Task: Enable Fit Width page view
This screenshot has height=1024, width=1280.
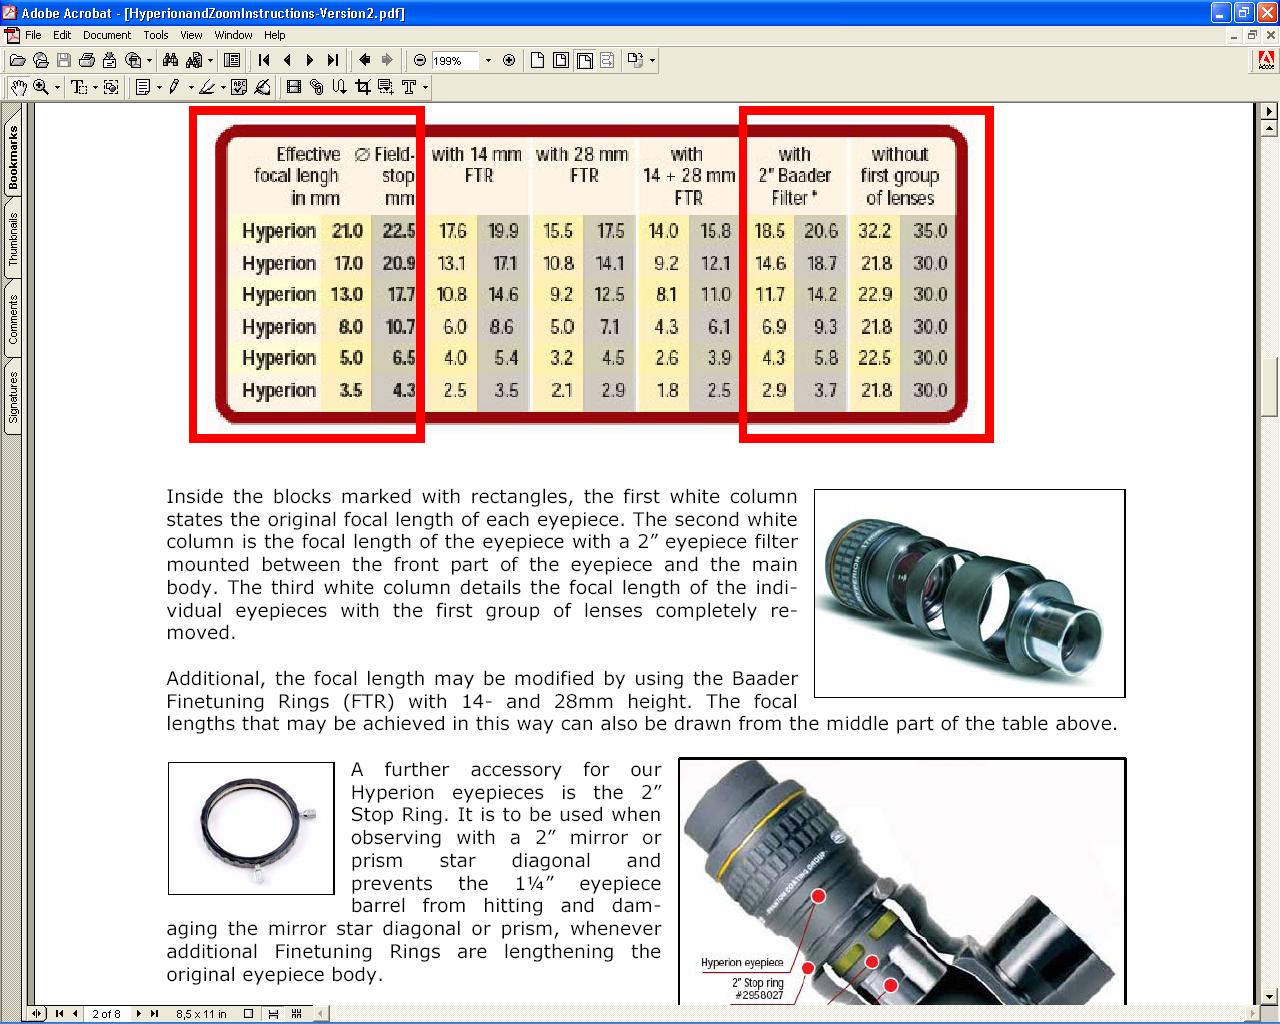Action: (584, 61)
